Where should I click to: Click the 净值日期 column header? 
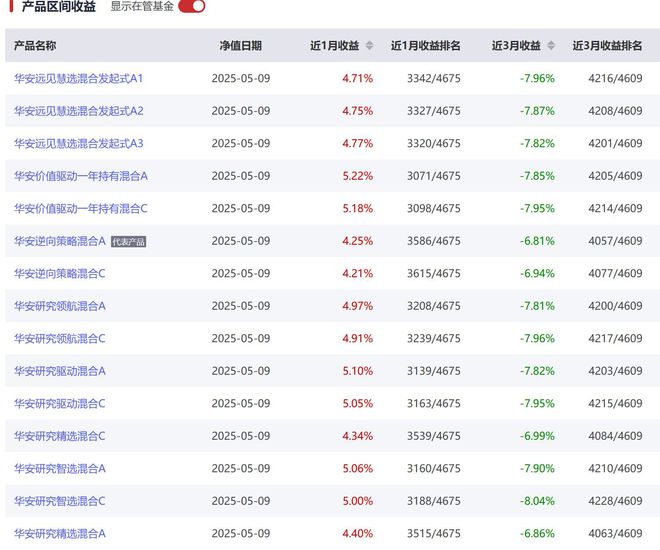(241, 45)
